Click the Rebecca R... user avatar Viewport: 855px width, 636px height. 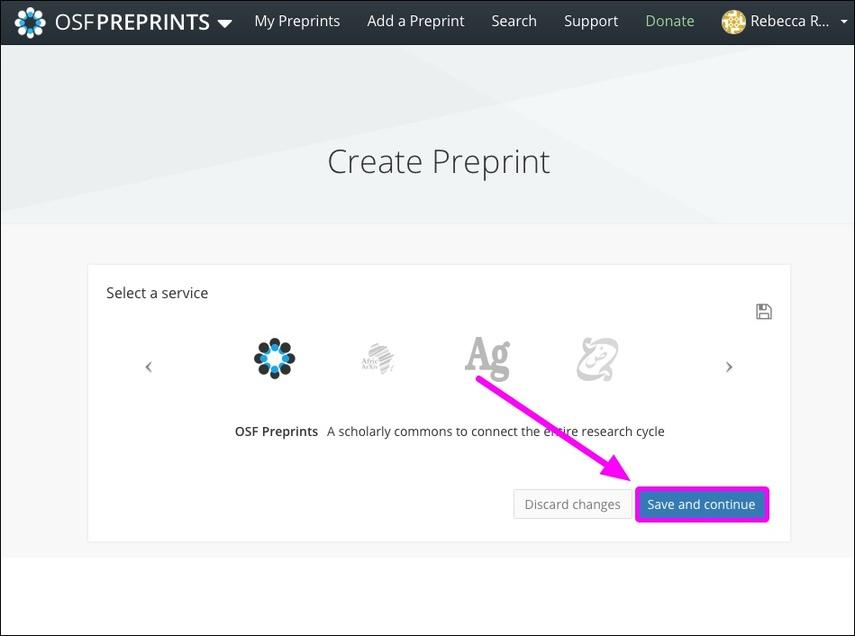733,22
